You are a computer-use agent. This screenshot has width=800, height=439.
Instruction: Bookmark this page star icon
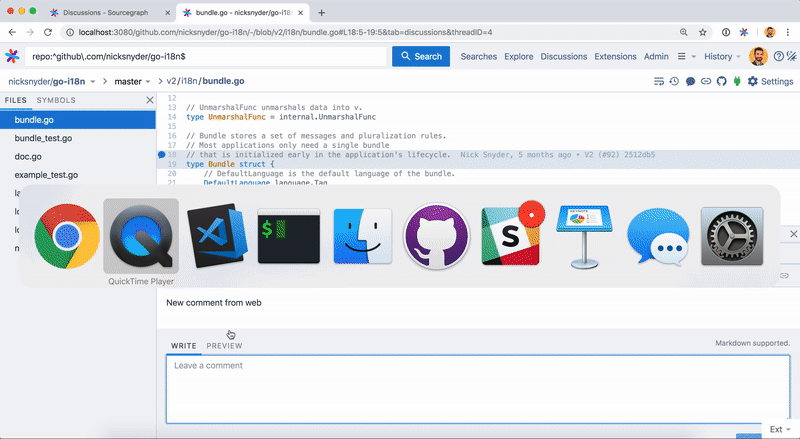(x=703, y=32)
